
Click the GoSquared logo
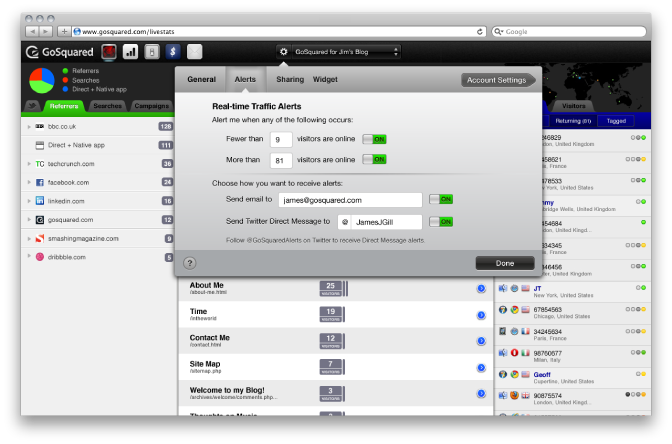click(x=59, y=52)
